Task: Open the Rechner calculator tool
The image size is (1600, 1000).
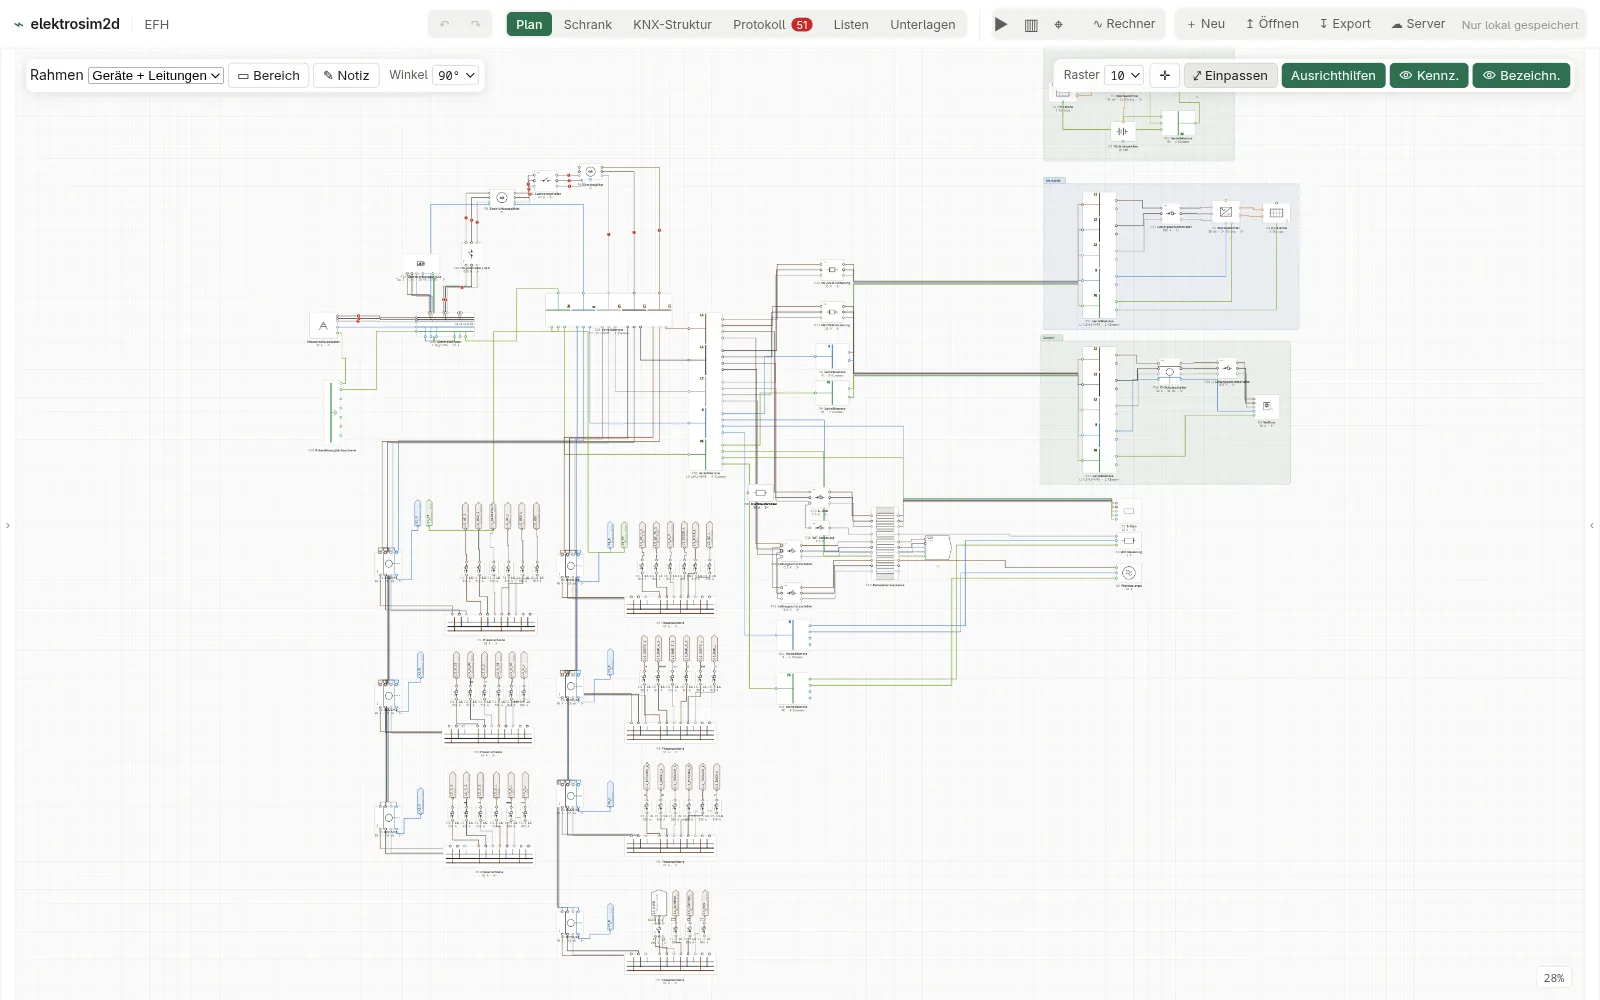Action: tap(1124, 24)
